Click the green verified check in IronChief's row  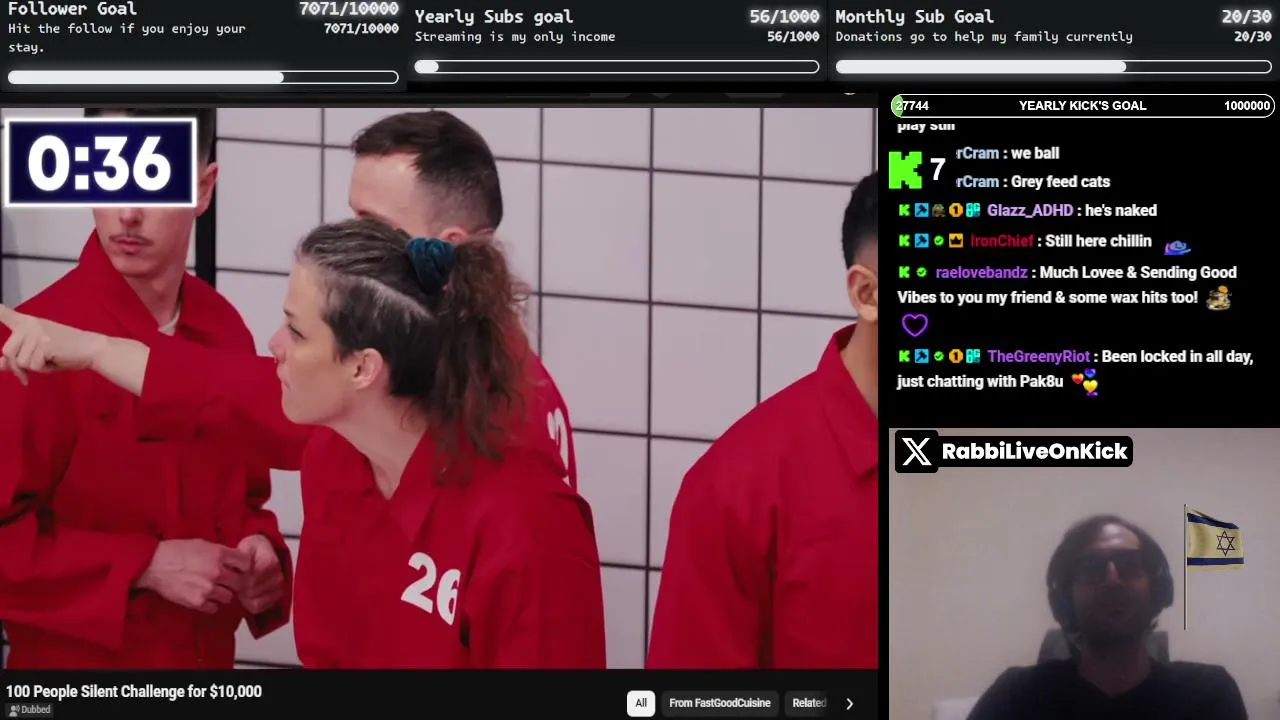point(938,241)
